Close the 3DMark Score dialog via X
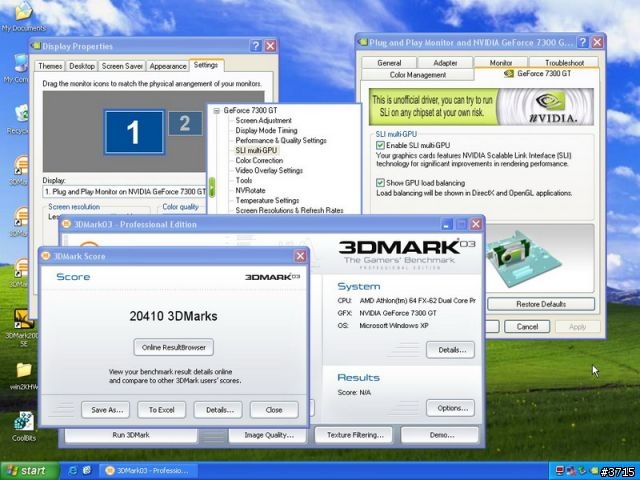The height and width of the screenshot is (480, 640). point(300,256)
